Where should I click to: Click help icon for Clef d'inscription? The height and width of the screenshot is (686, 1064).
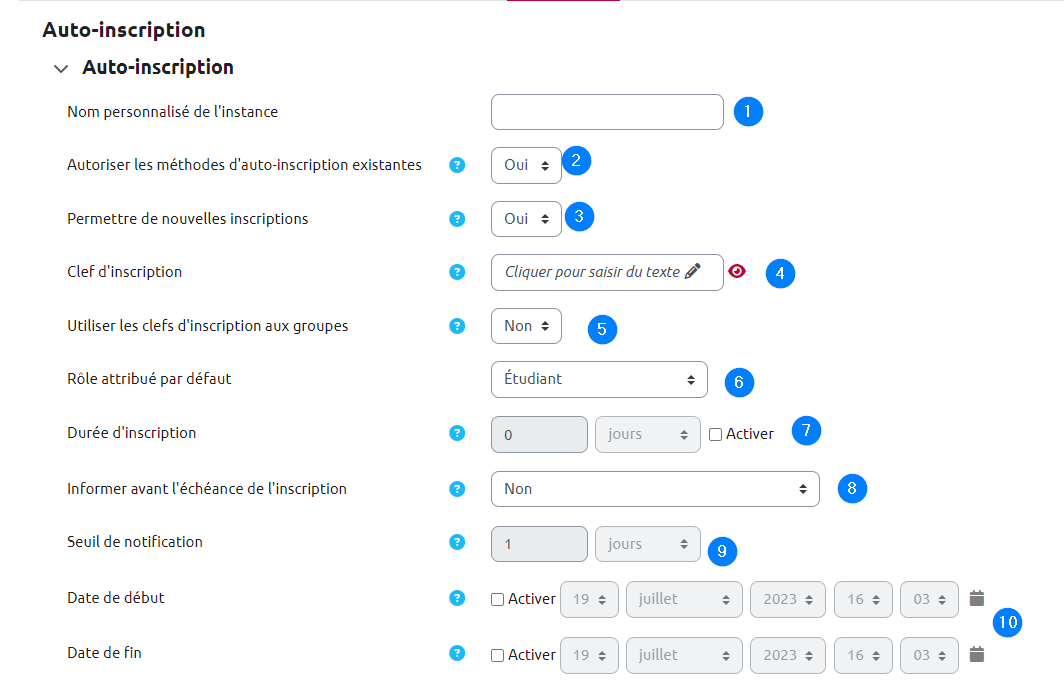point(457,272)
